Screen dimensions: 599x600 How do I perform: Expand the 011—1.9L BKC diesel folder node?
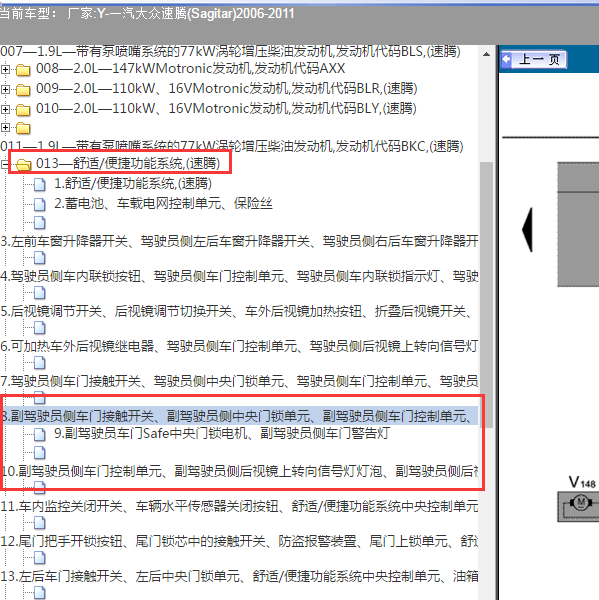click(x=5, y=127)
